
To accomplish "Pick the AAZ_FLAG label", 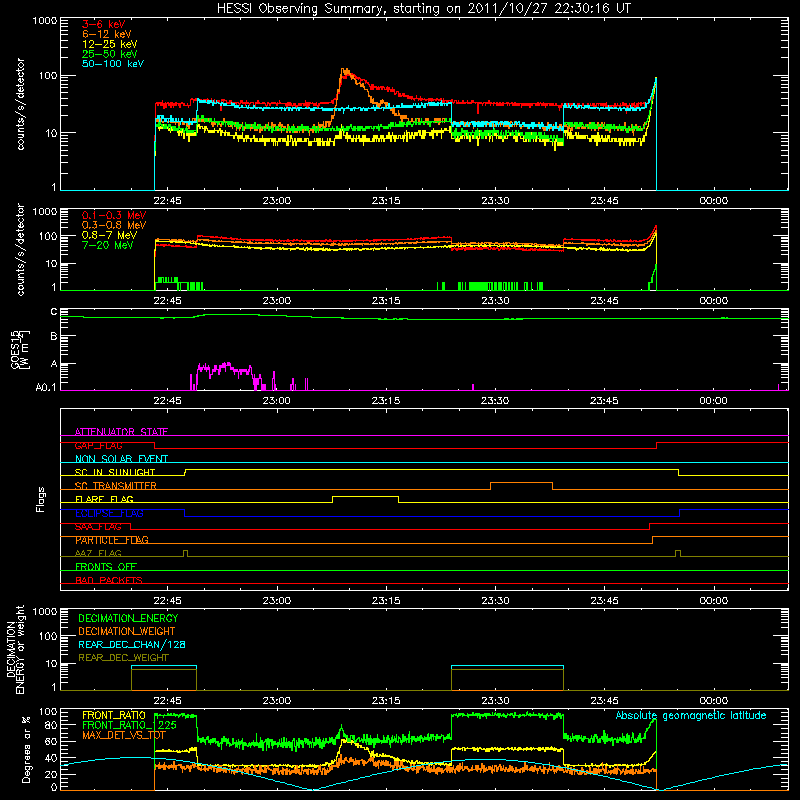I will [98, 553].
